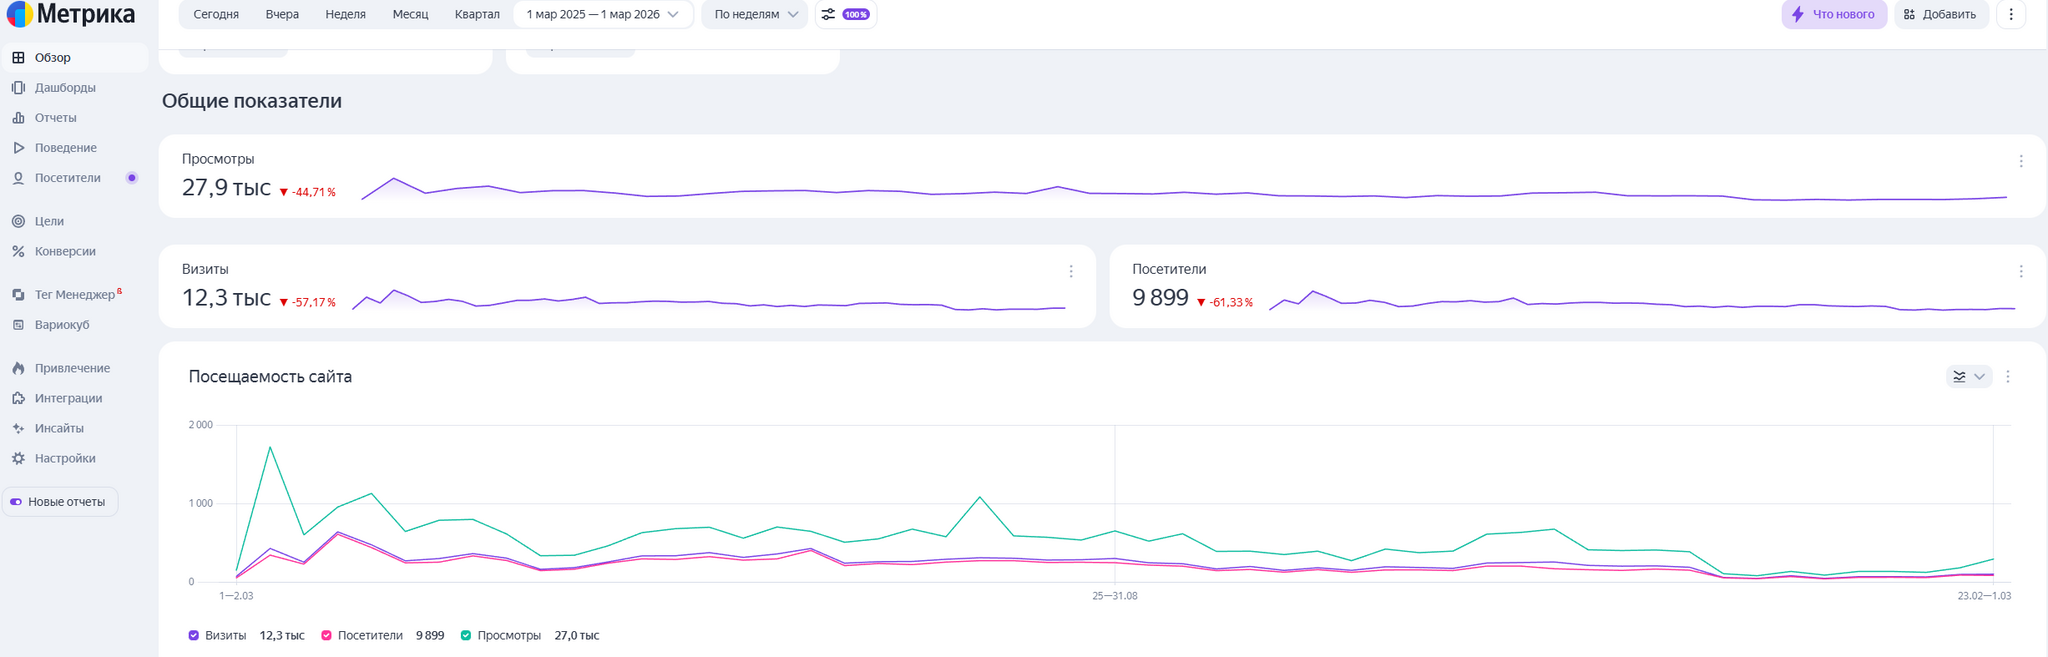Select the Квартал period tab
Image resolution: width=2048 pixels, height=657 pixels.
[477, 14]
